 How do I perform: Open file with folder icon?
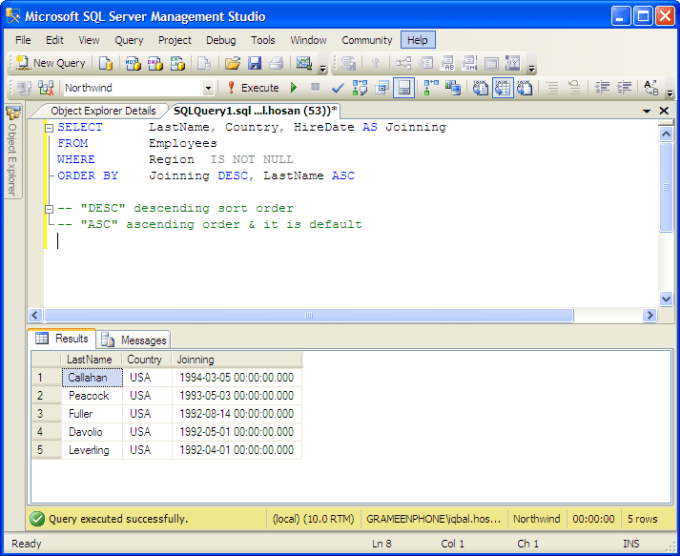click(x=232, y=63)
